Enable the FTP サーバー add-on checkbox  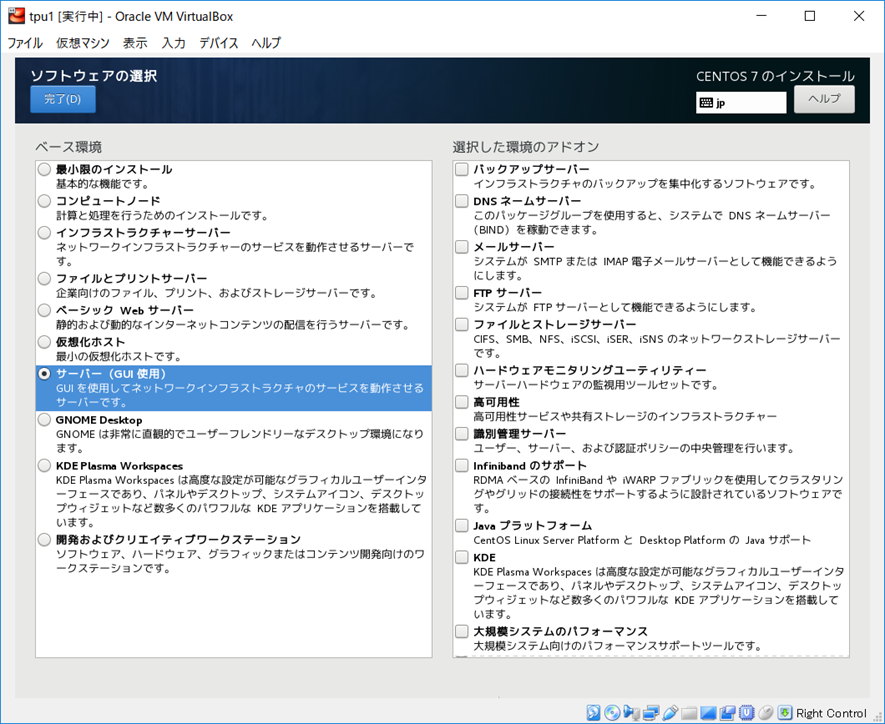tap(461, 292)
